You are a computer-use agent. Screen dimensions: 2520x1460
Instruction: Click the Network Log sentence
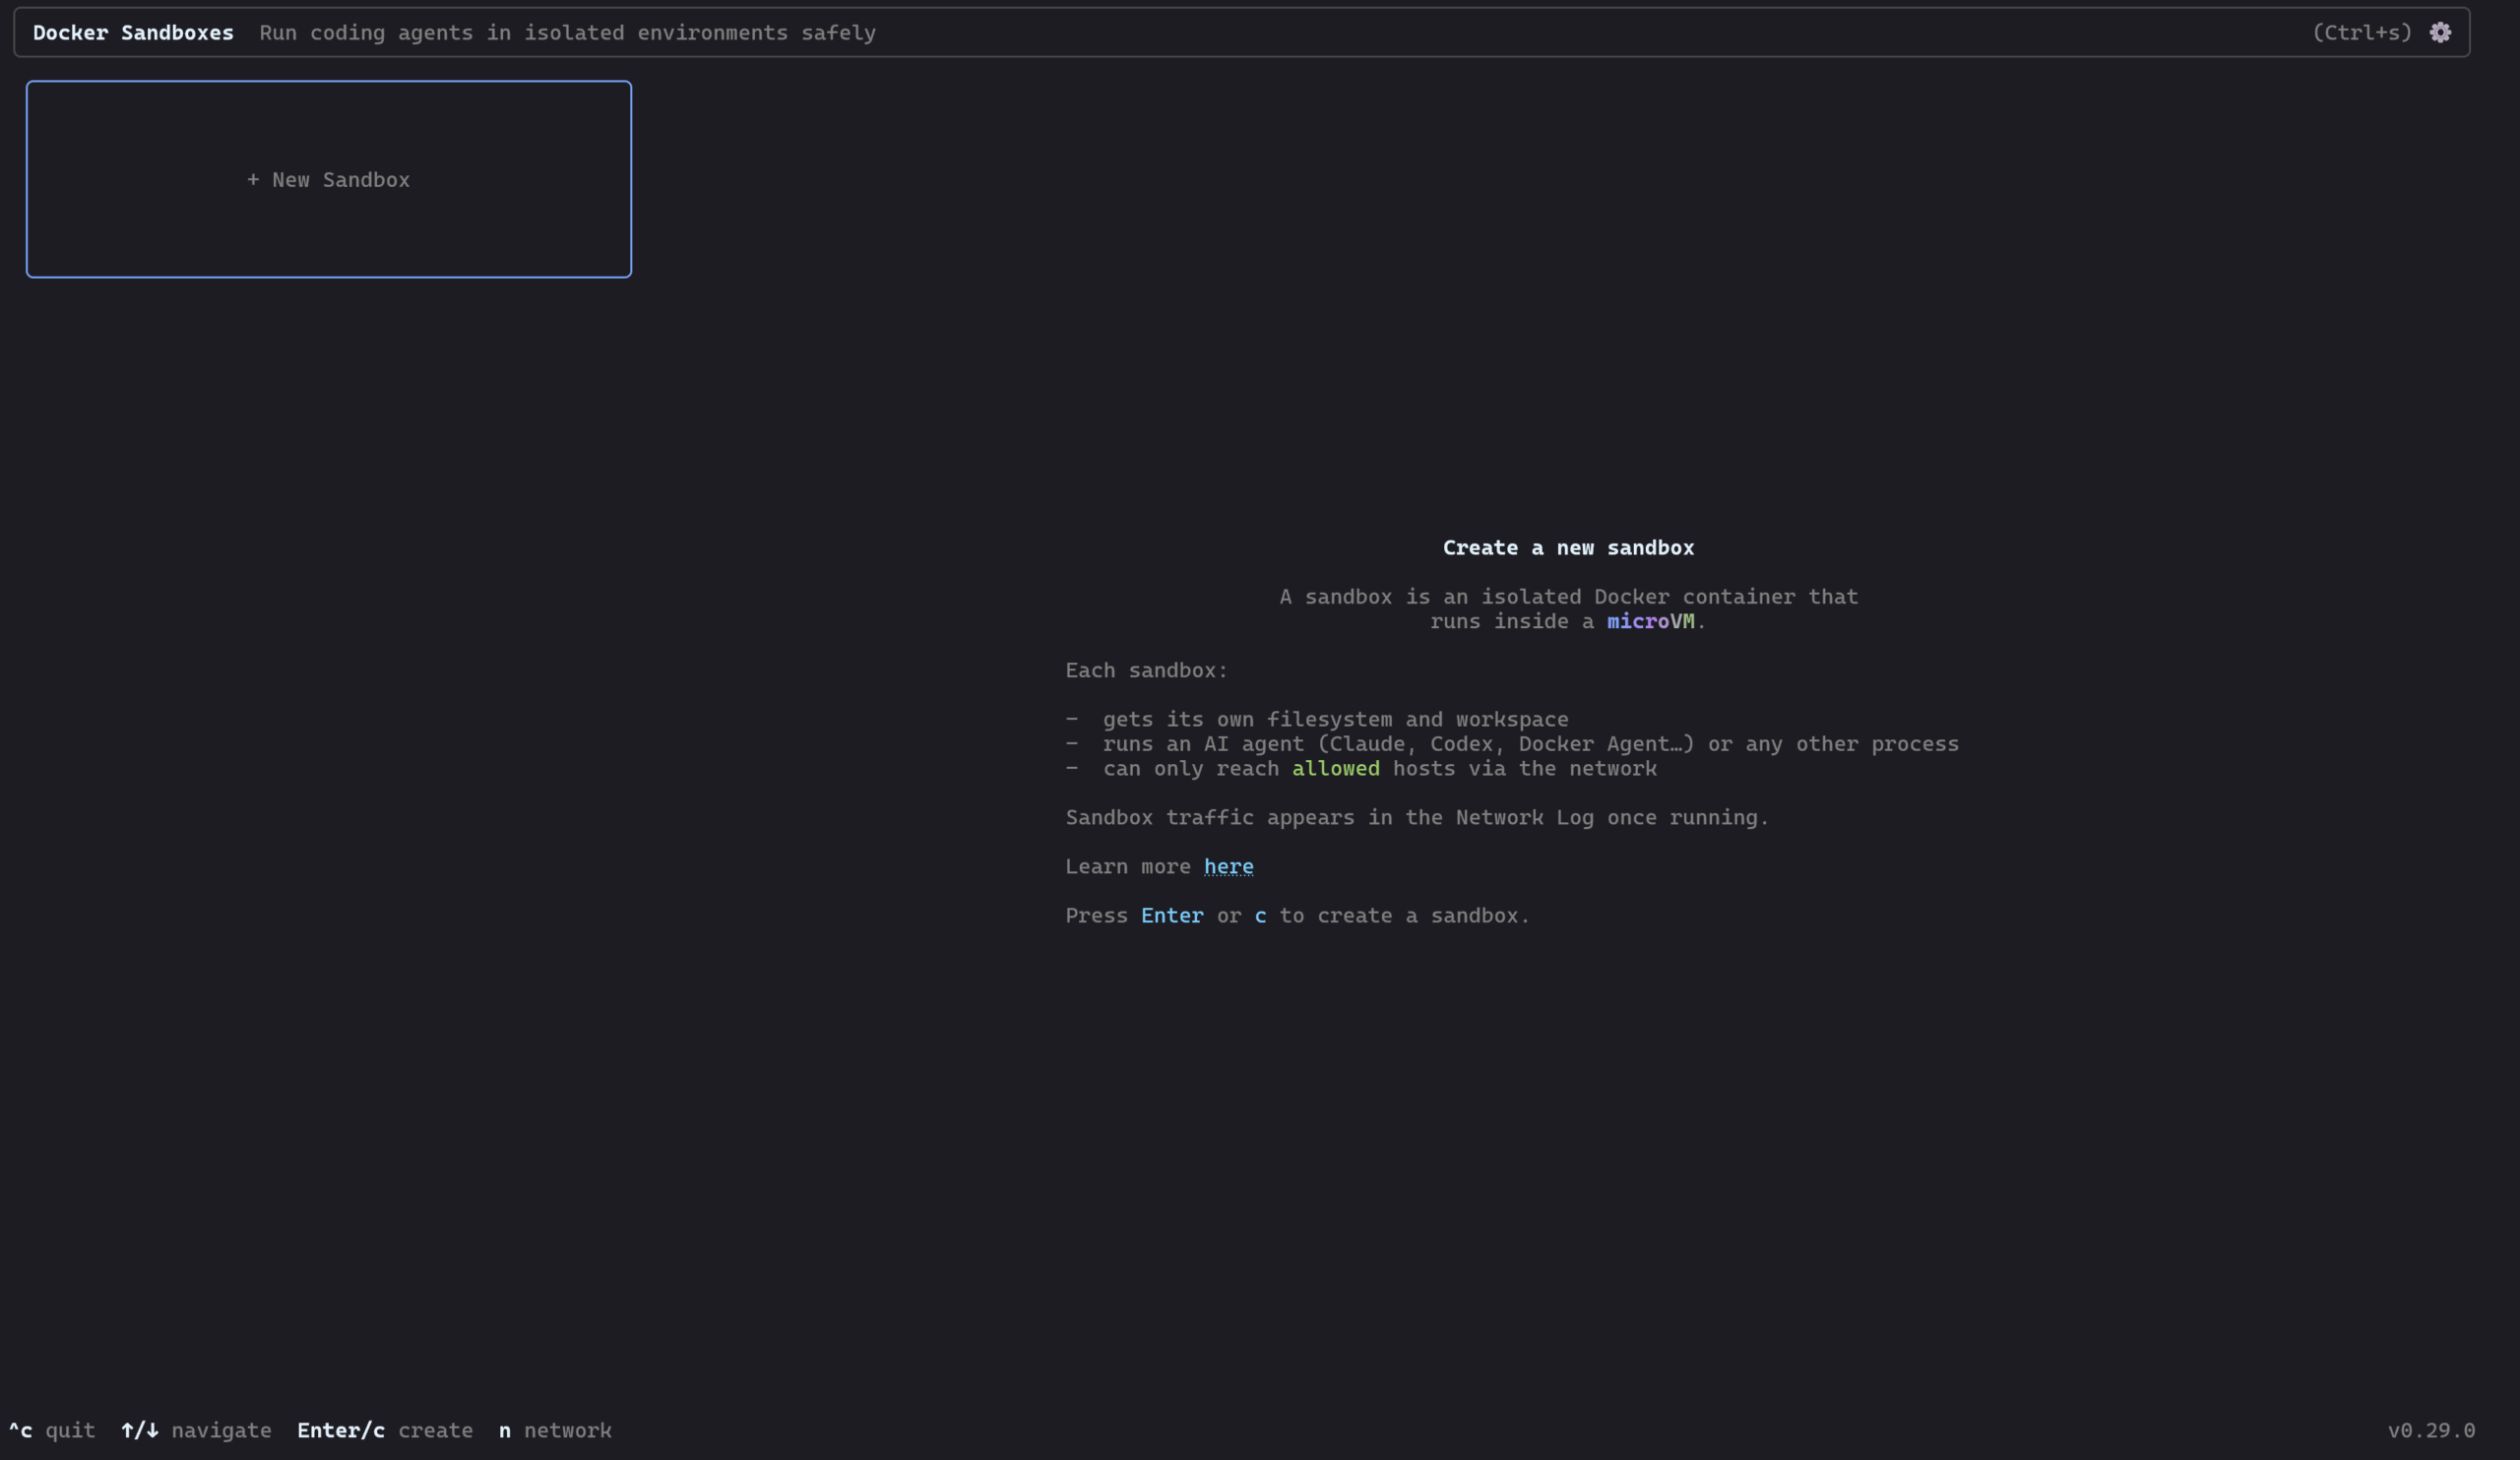(x=1417, y=817)
